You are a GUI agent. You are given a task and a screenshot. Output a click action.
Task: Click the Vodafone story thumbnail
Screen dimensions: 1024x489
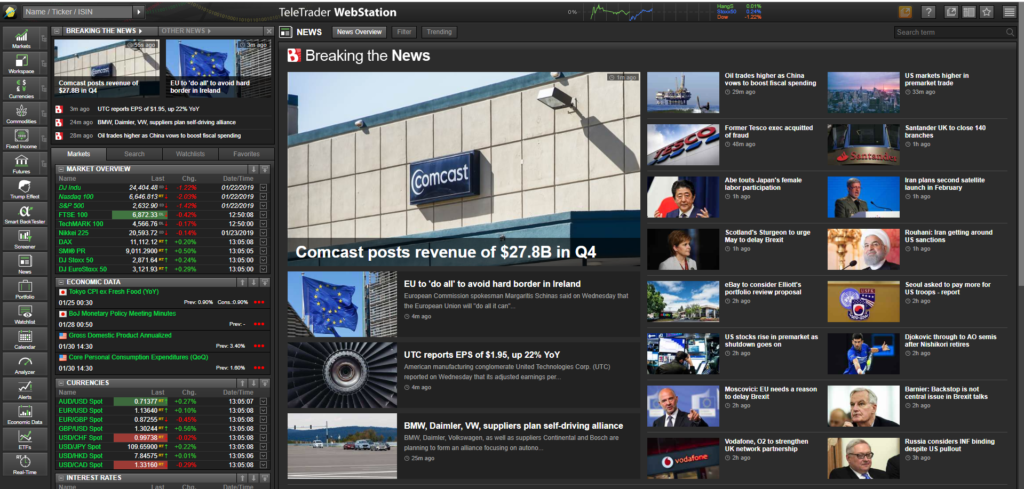[683, 458]
